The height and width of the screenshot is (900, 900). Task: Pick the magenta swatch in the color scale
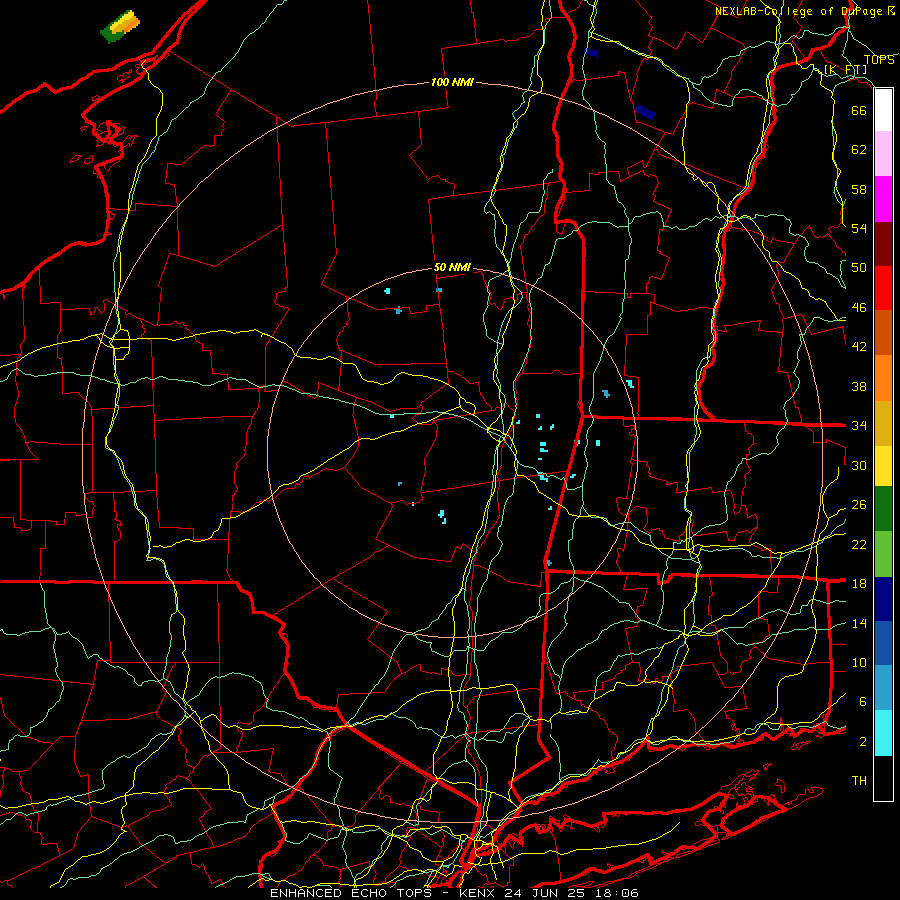(x=883, y=199)
